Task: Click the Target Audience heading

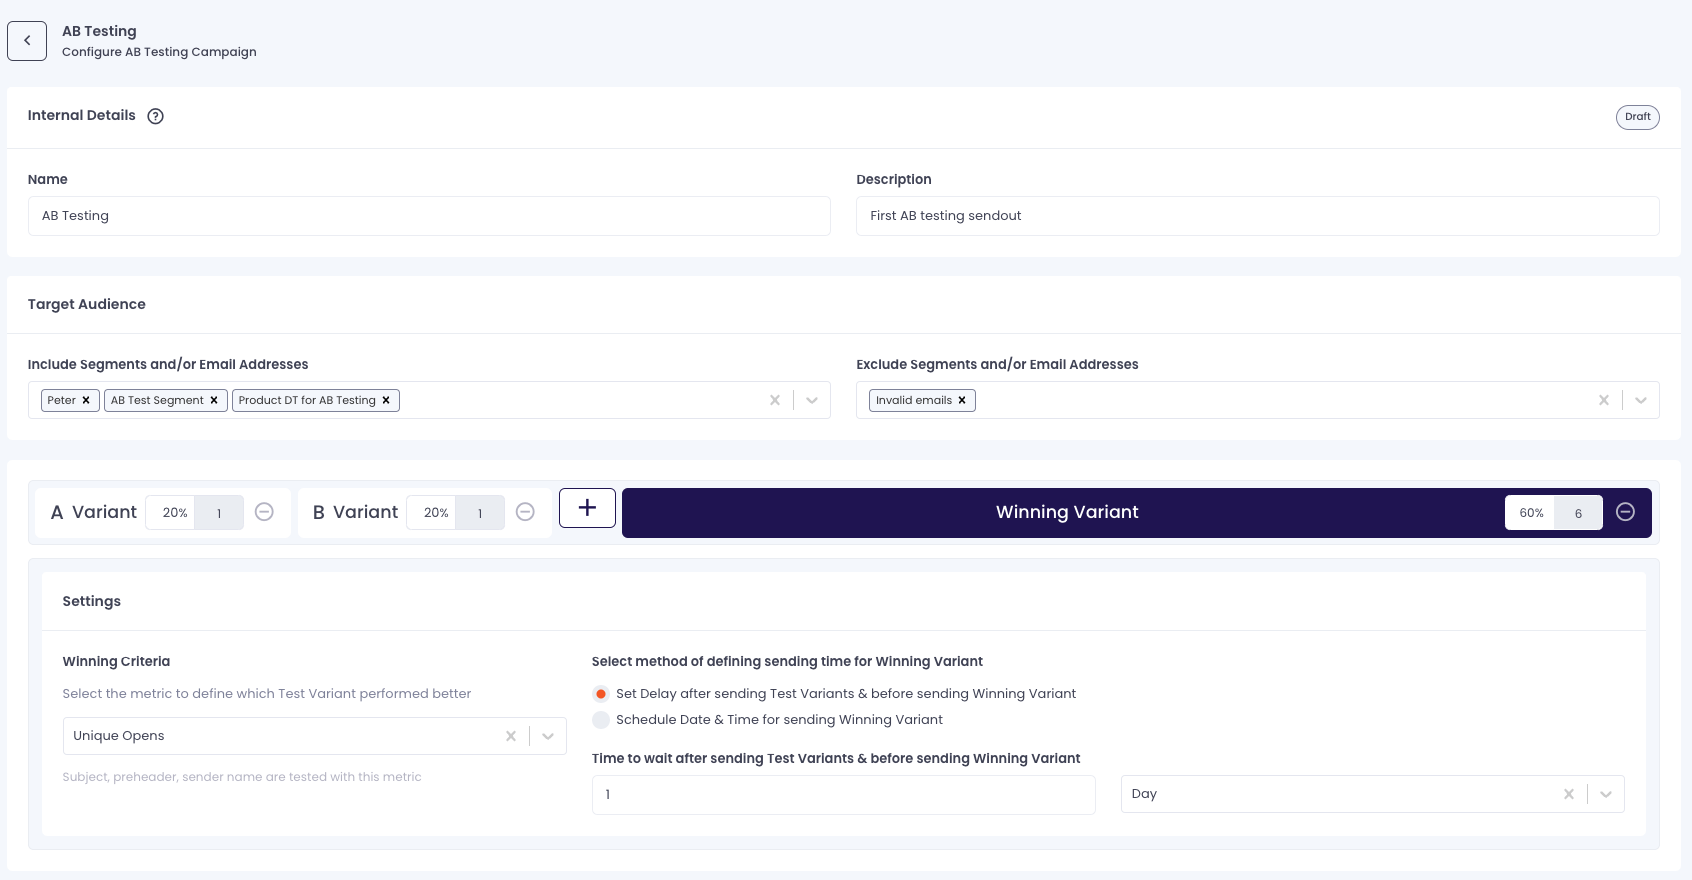Action: coord(87,304)
